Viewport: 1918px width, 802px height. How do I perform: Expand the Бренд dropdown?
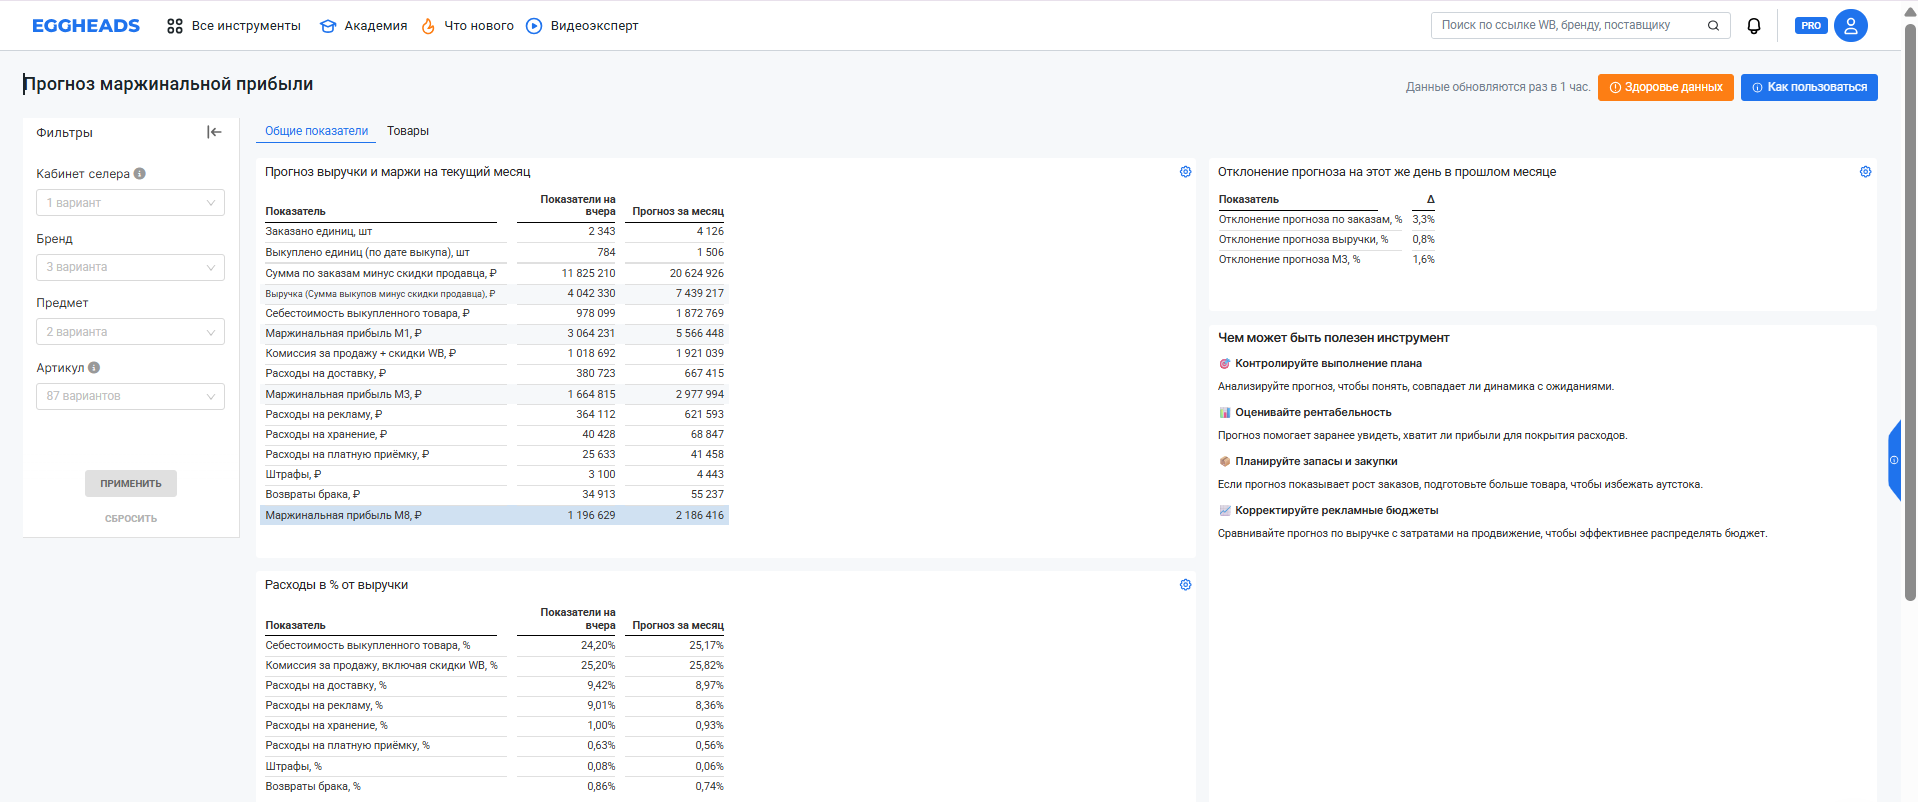[130, 267]
